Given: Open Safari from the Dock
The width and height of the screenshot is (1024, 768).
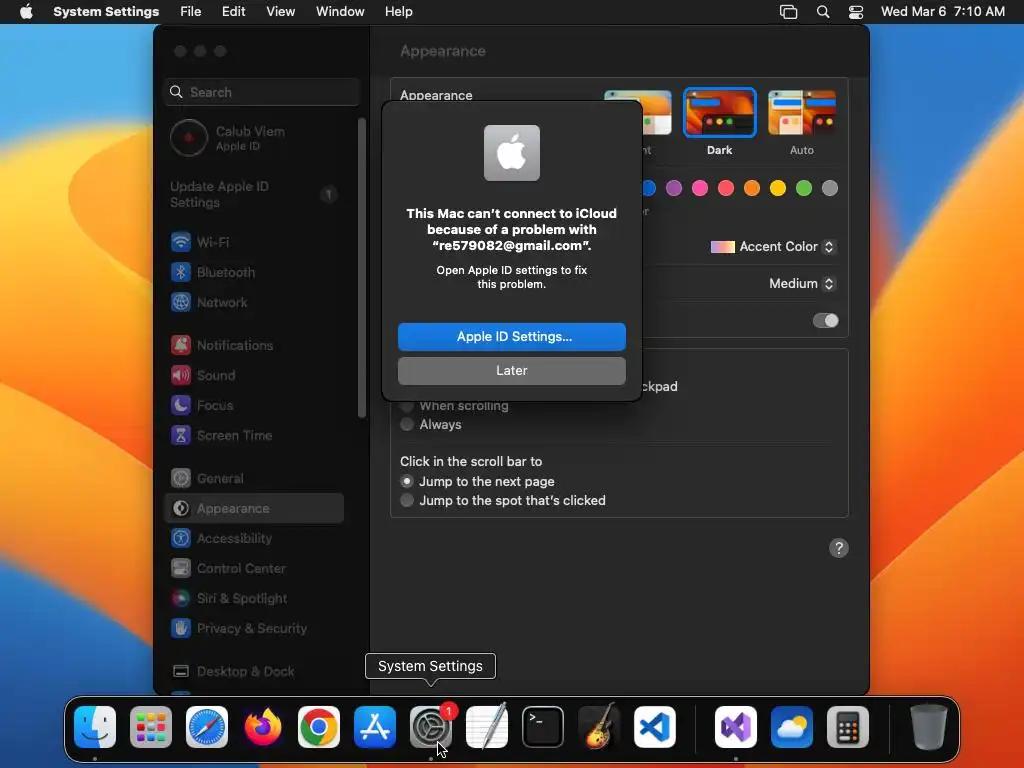Looking at the screenshot, I should 207,727.
